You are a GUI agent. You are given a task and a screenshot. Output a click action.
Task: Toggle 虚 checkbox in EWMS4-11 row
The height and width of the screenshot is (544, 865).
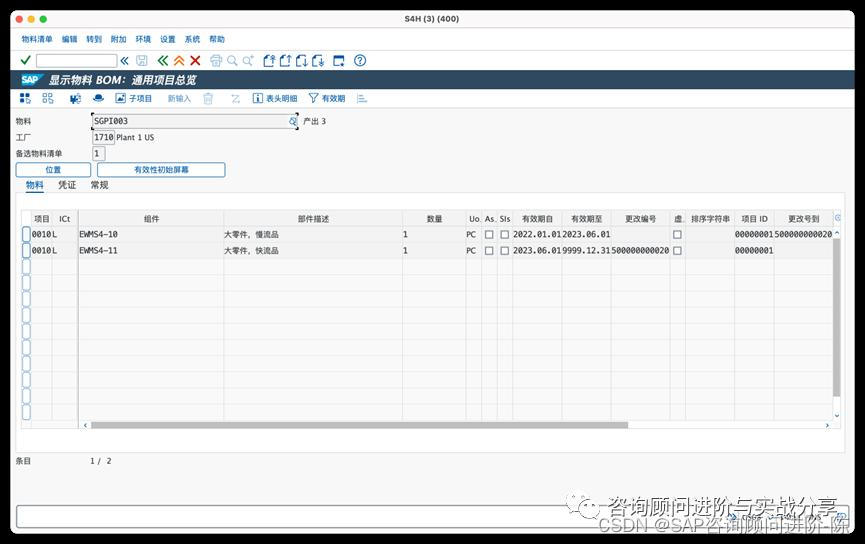click(x=677, y=250)
